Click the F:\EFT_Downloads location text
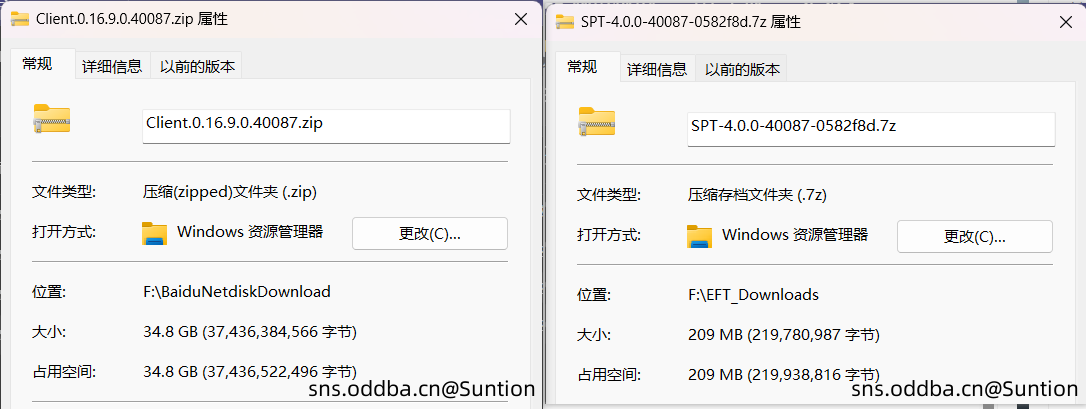 (754, 295)
